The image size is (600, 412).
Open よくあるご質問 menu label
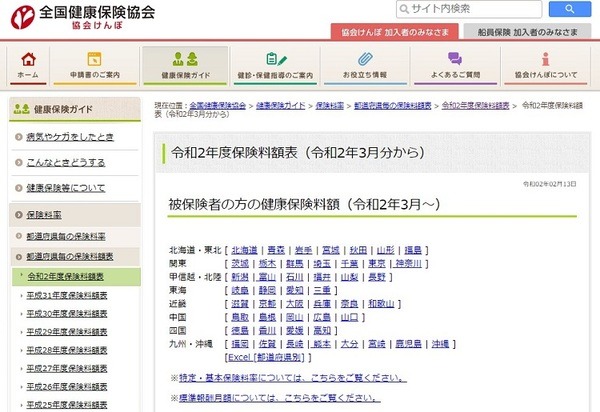(x=455, y=75)
